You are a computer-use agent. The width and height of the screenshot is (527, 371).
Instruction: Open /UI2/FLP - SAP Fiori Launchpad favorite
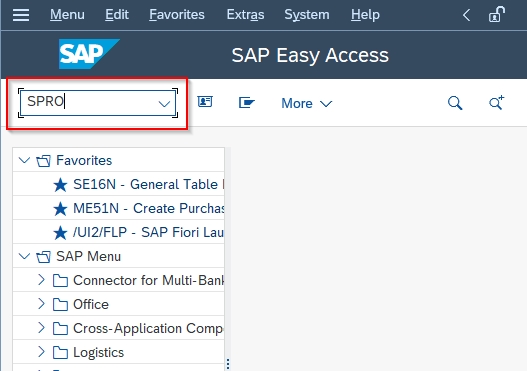(148, 232)
